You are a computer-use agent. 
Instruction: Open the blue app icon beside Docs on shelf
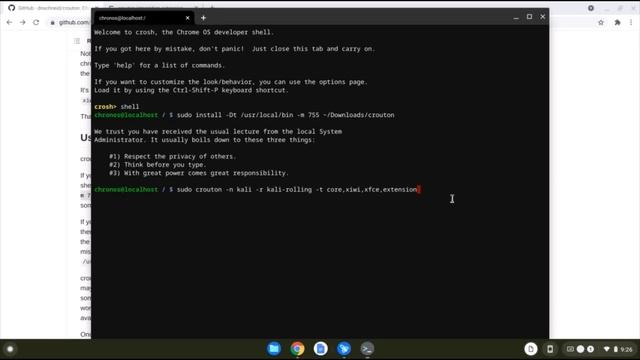tap(344, 349)
